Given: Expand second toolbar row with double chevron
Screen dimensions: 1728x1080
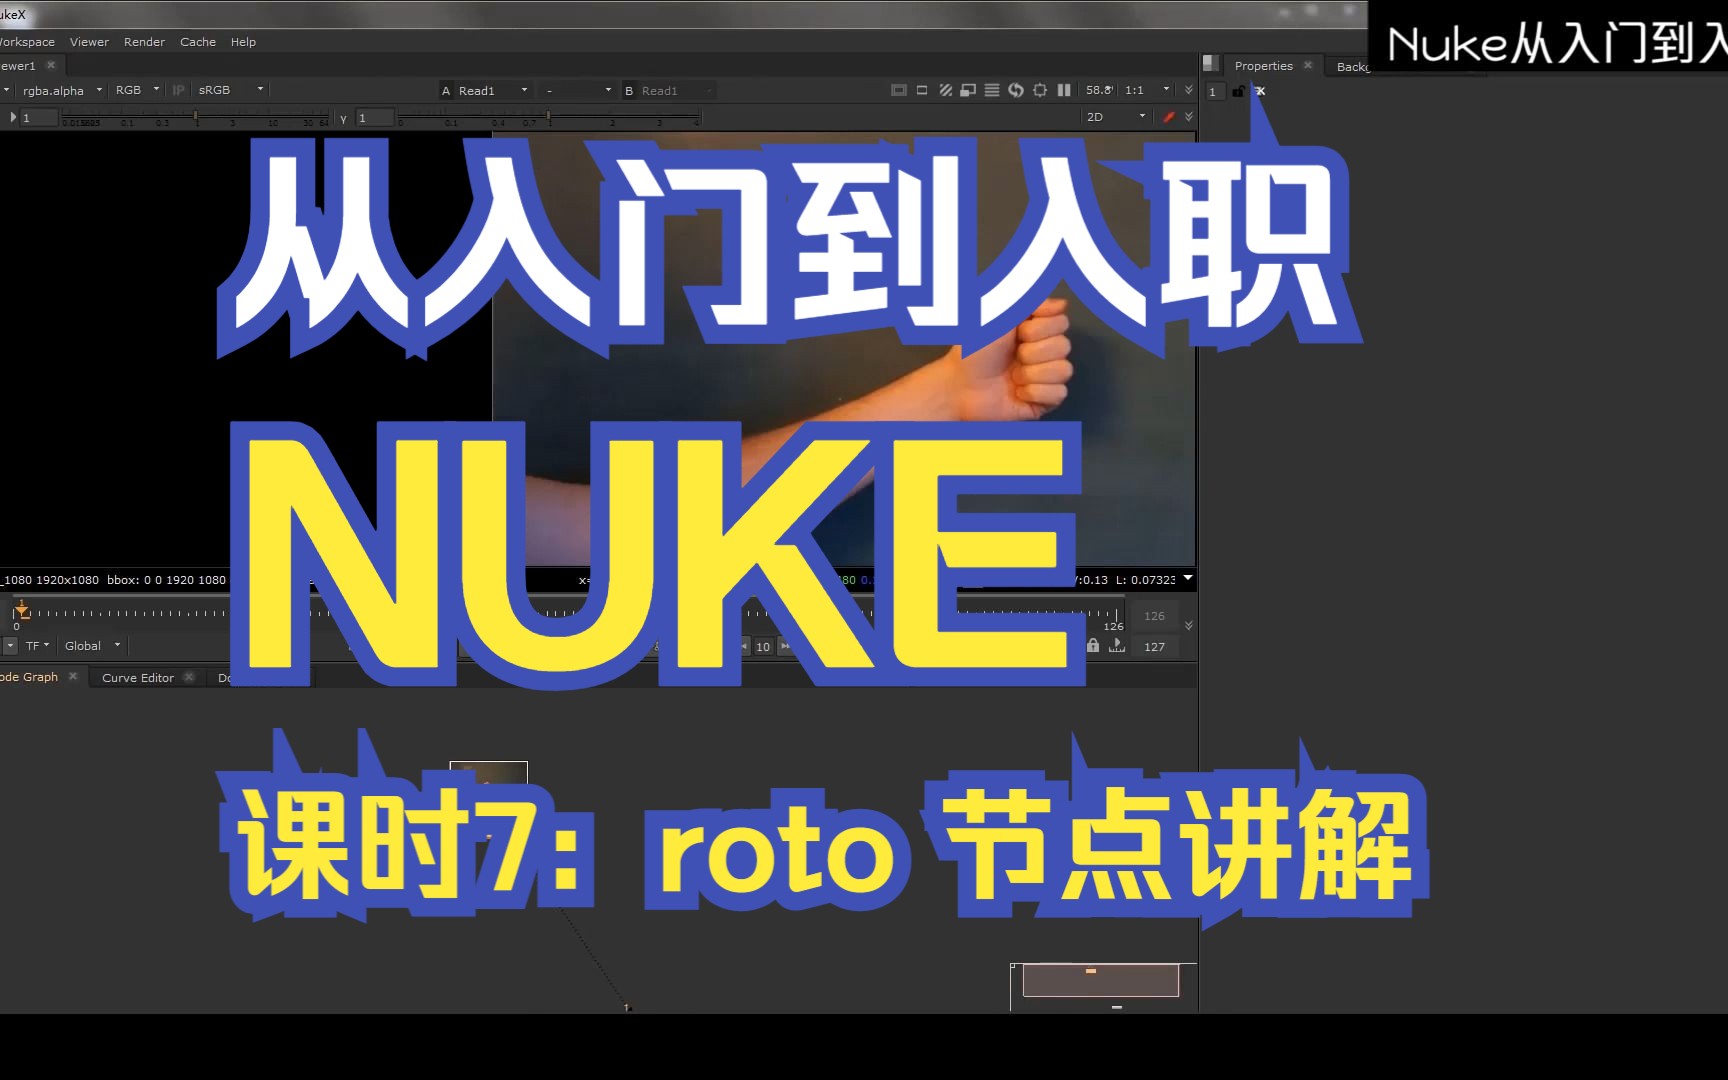Looking at the screenshot, I should [1189, 117].
